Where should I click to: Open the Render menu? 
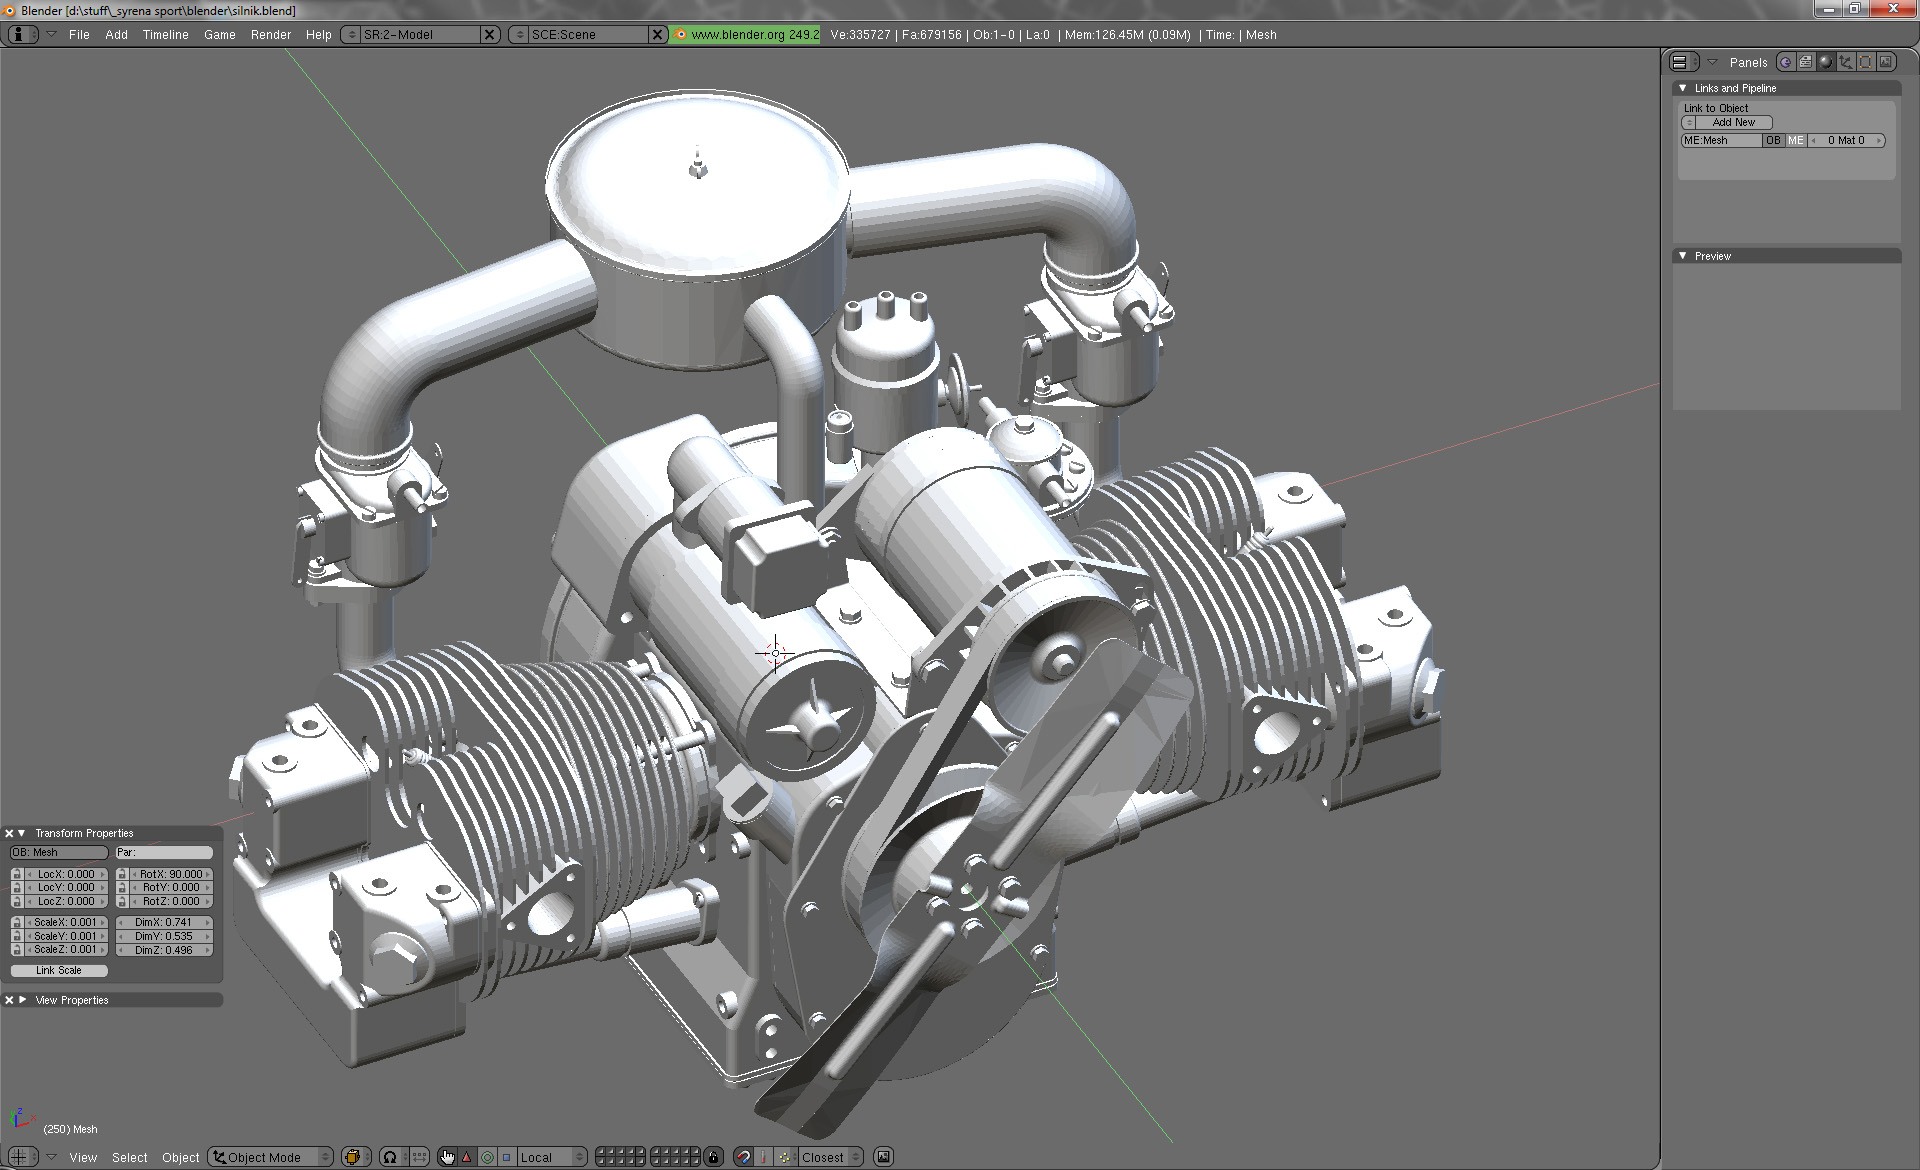tap(270, 34)
